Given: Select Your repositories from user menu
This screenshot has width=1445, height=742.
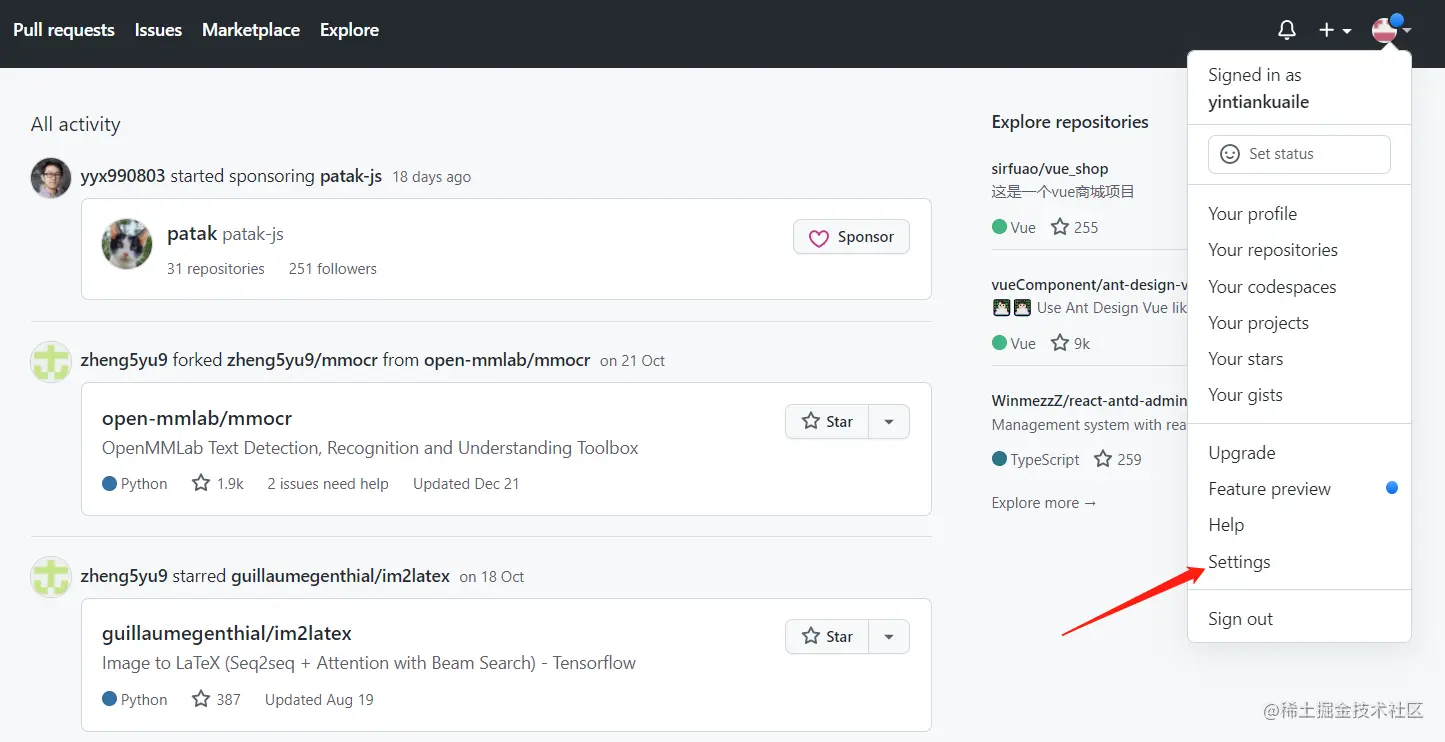Looking at the screenshot, I should point(1299,250).
